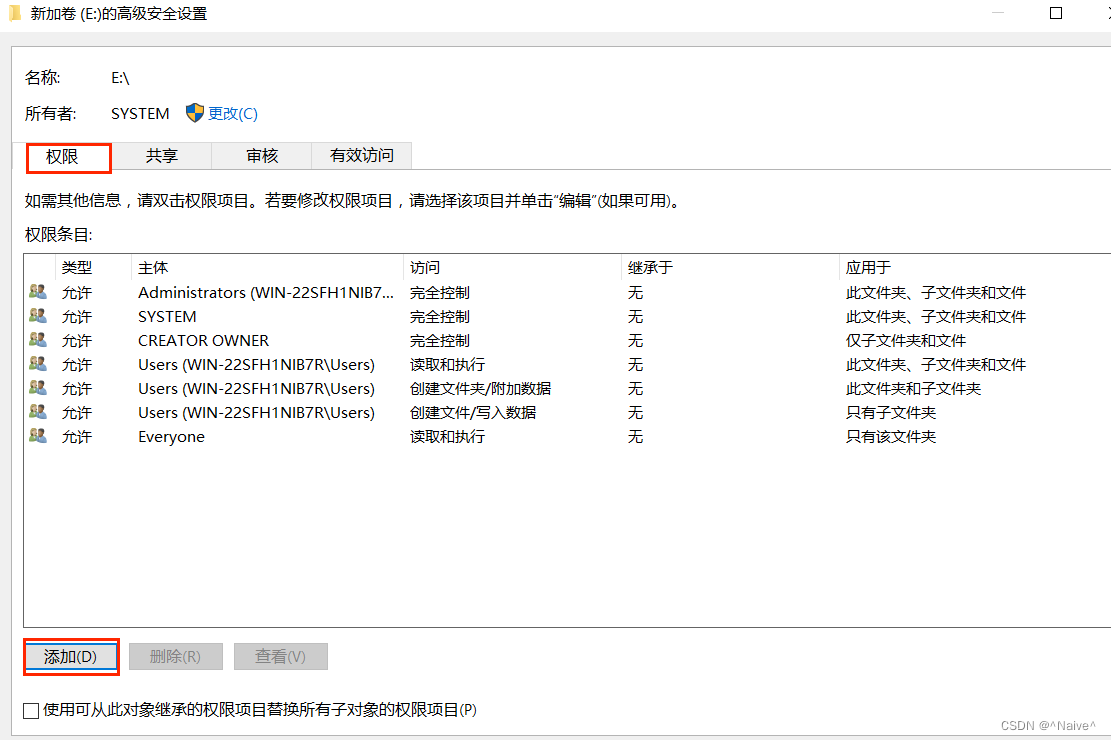Click the 访问 column header
This screenshot has width=1111, height=740.
425,267
